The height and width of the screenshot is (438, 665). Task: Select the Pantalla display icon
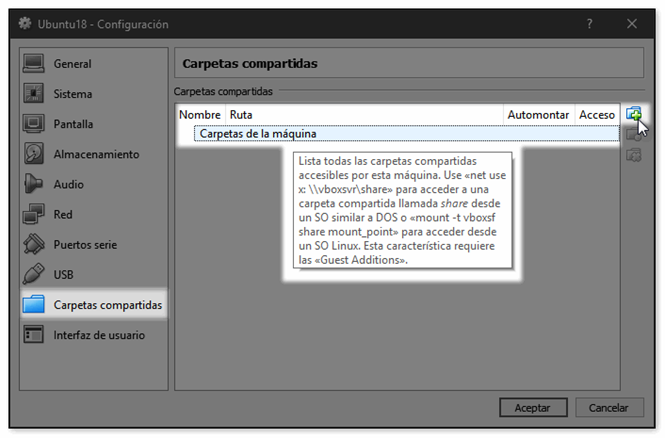pyautogui.click(x=34, y=124)
